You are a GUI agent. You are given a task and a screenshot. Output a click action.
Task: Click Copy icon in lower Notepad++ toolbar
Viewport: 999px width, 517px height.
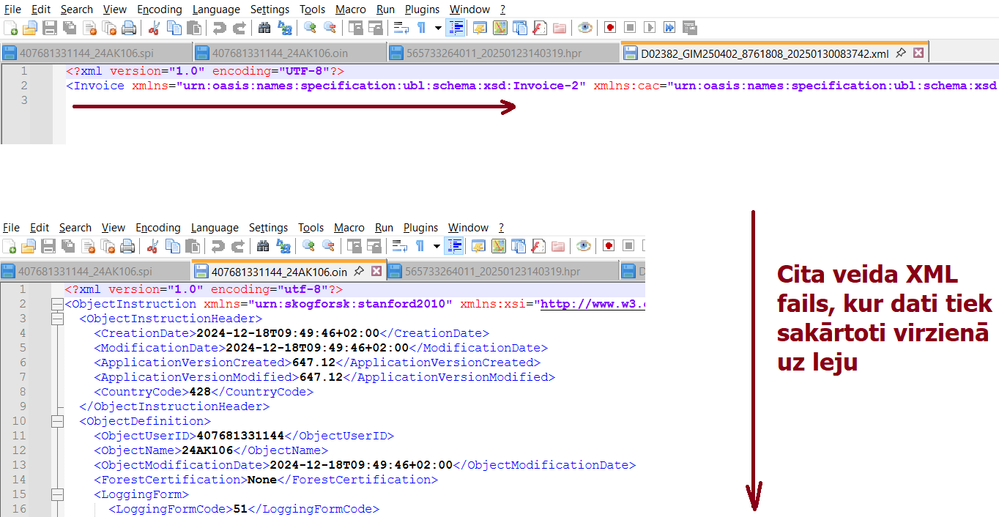coord(172,245)
